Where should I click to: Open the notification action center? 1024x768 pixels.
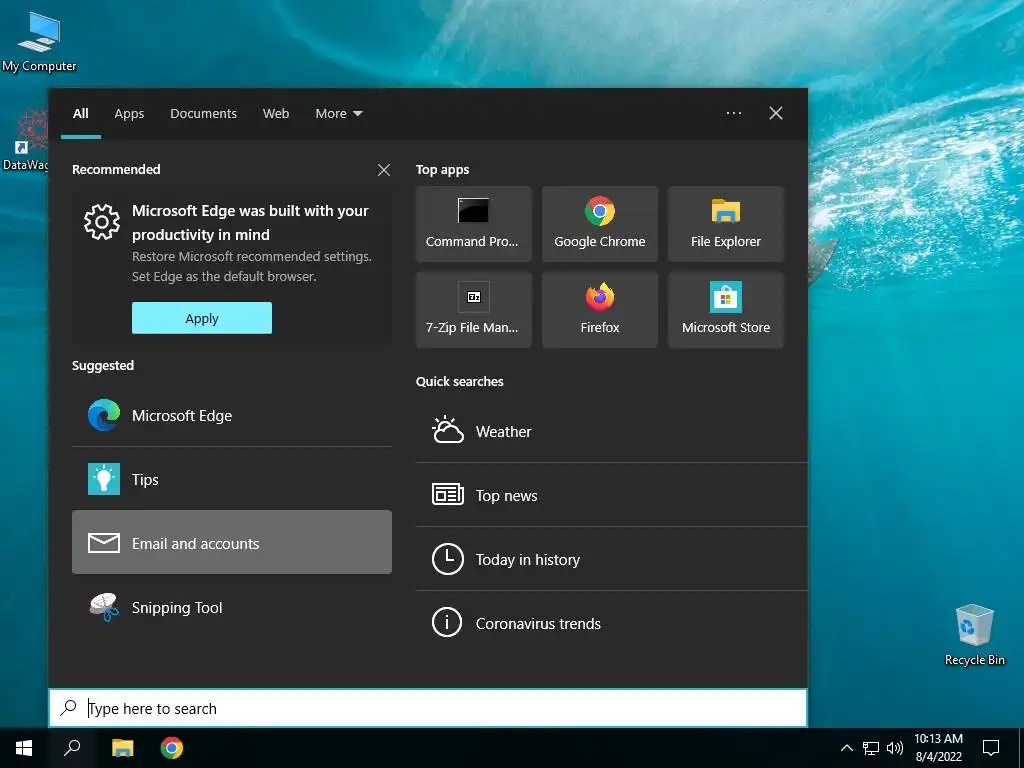pyautogui.click(x=991, y=748)
